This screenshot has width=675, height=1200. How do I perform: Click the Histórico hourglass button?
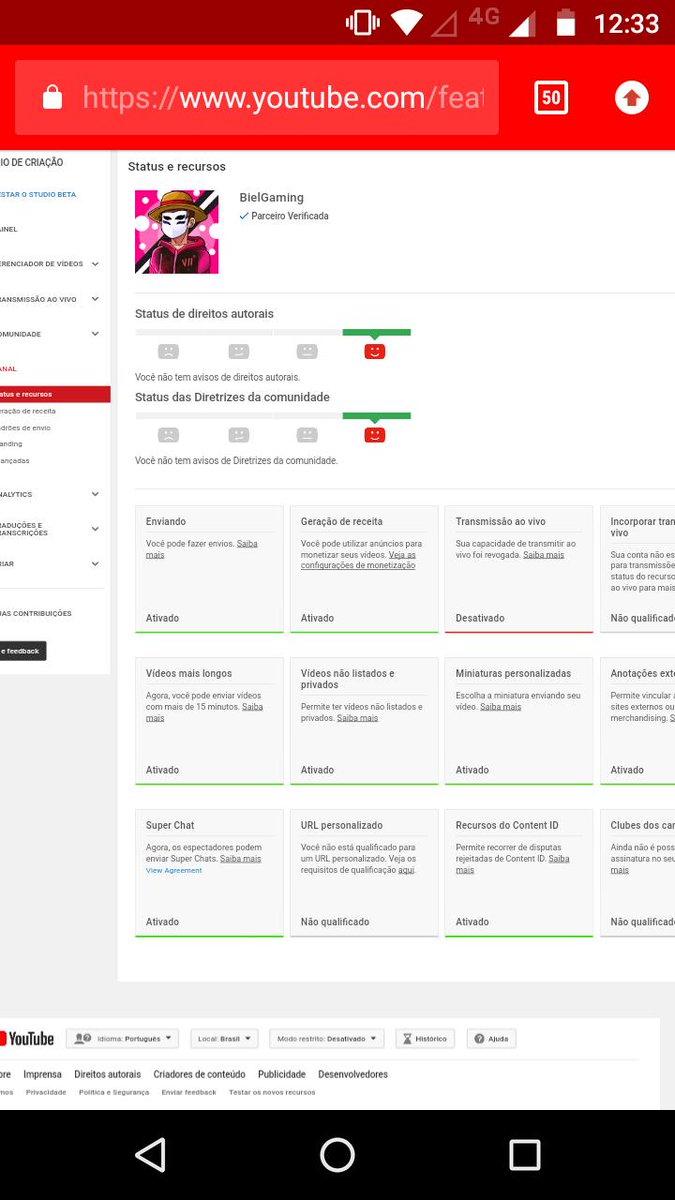[x=424, y=1039]
